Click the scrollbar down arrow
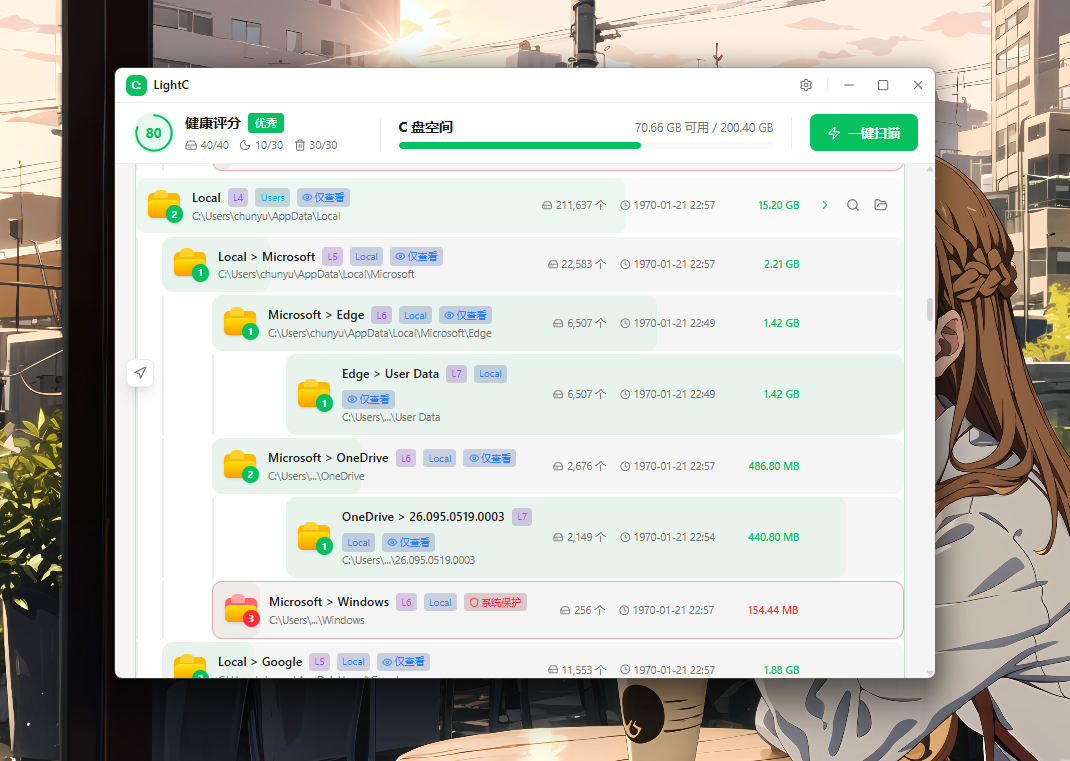 point(929,673)
